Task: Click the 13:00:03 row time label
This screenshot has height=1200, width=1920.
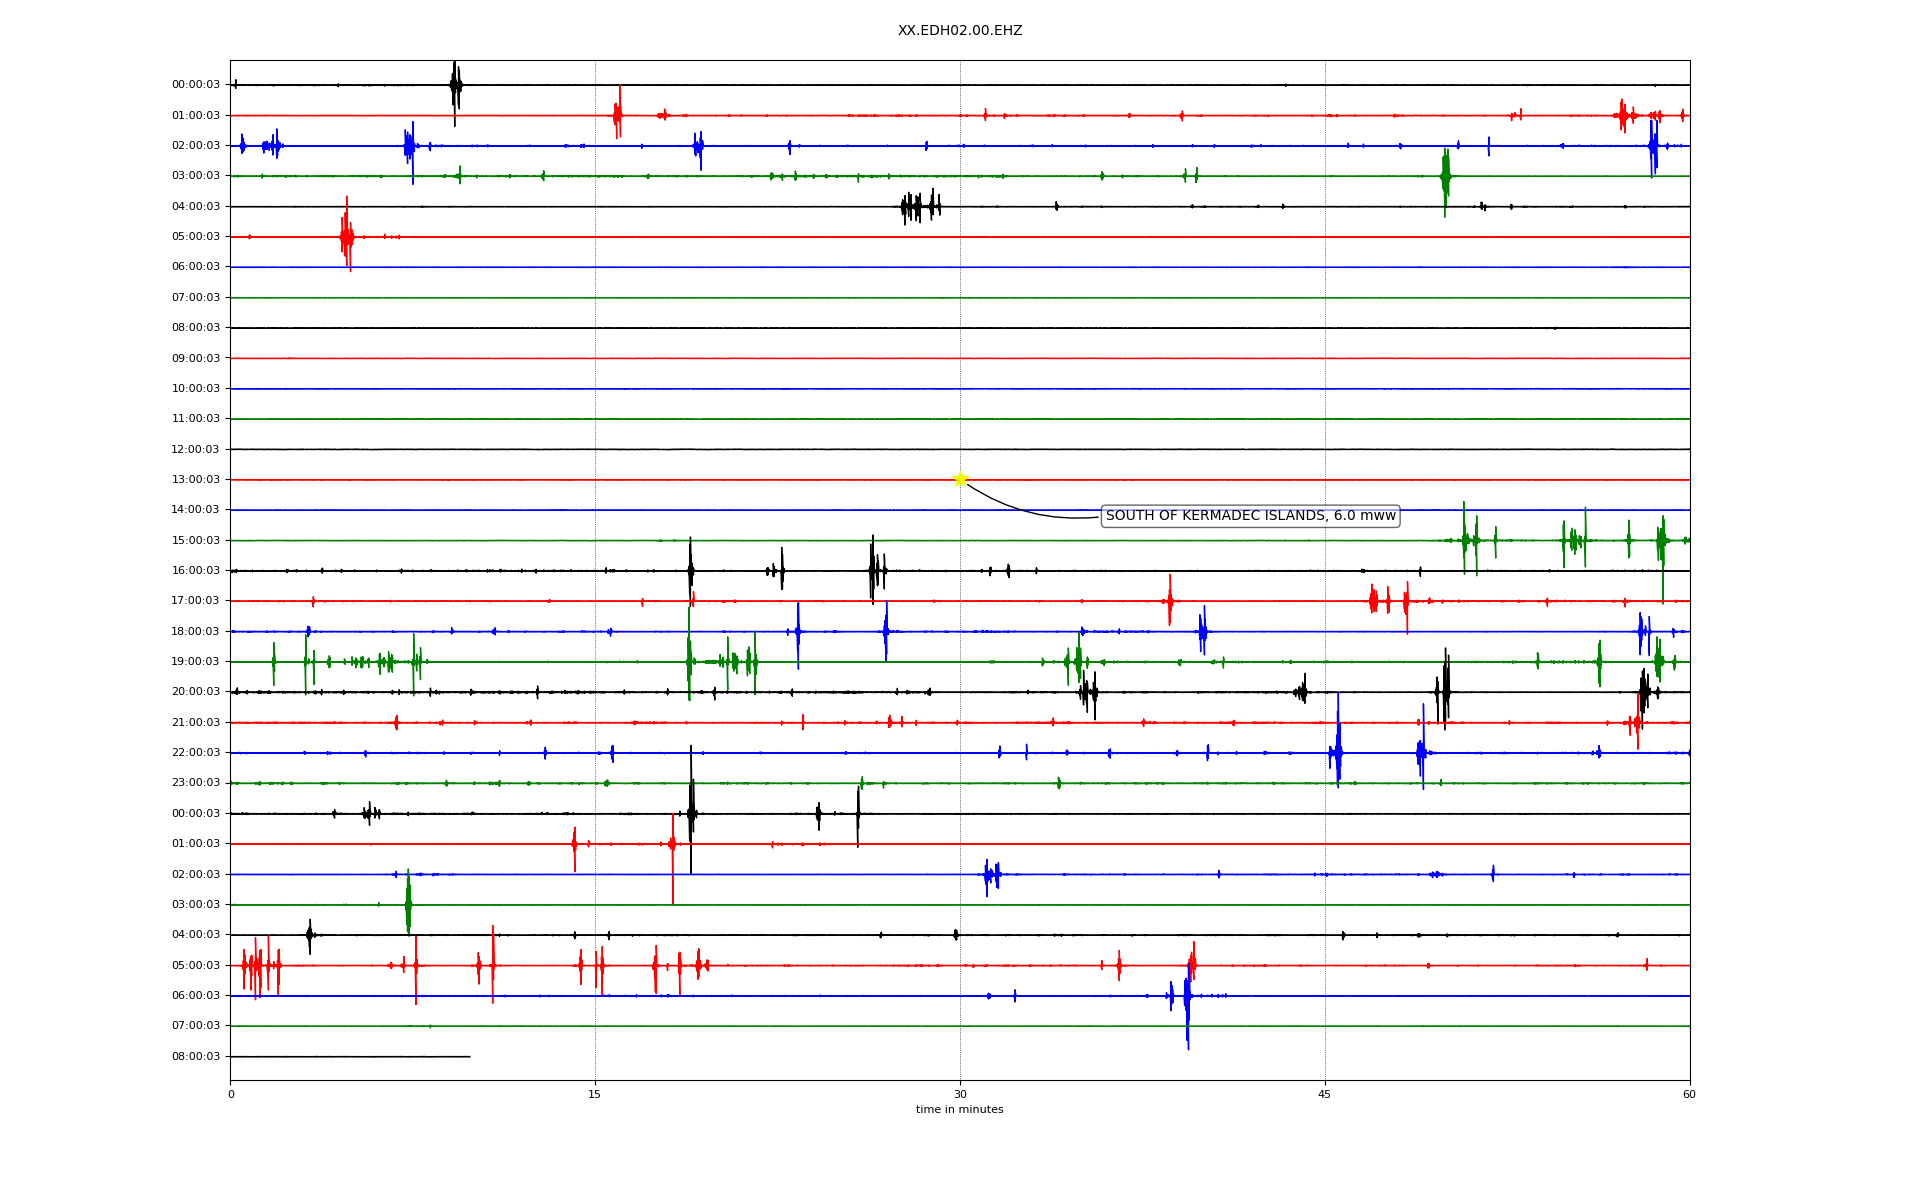Action: click(x=196, y=480)
